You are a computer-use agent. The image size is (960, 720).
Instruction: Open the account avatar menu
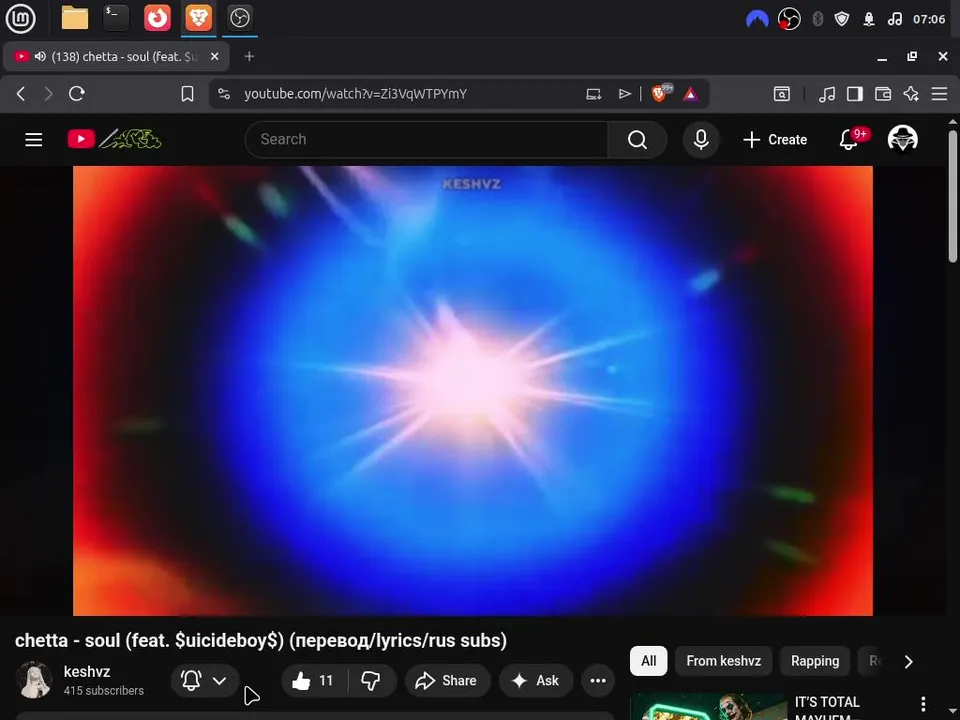click(x=902, y=139)
